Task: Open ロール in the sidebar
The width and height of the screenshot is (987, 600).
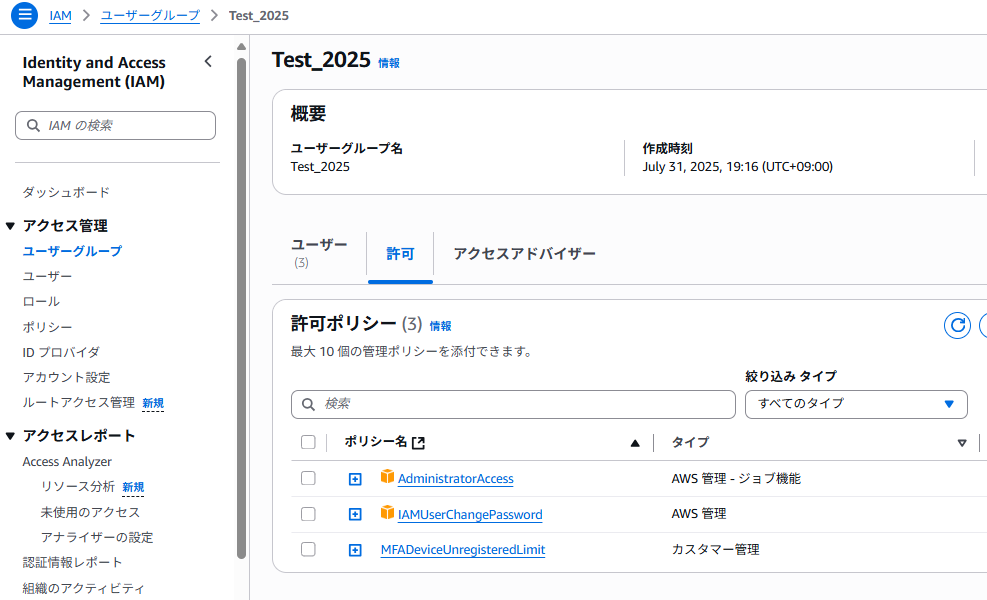Action: [x=41, y=302]
